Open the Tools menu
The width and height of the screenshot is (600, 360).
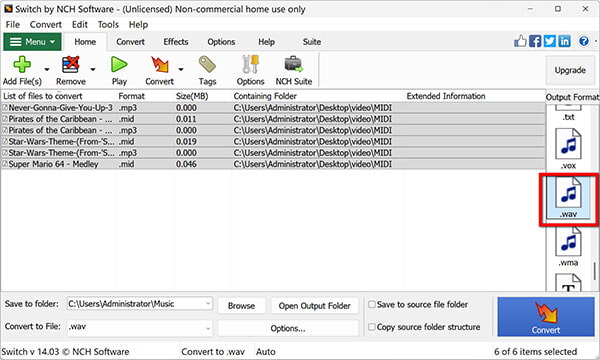tap(108, 24)
